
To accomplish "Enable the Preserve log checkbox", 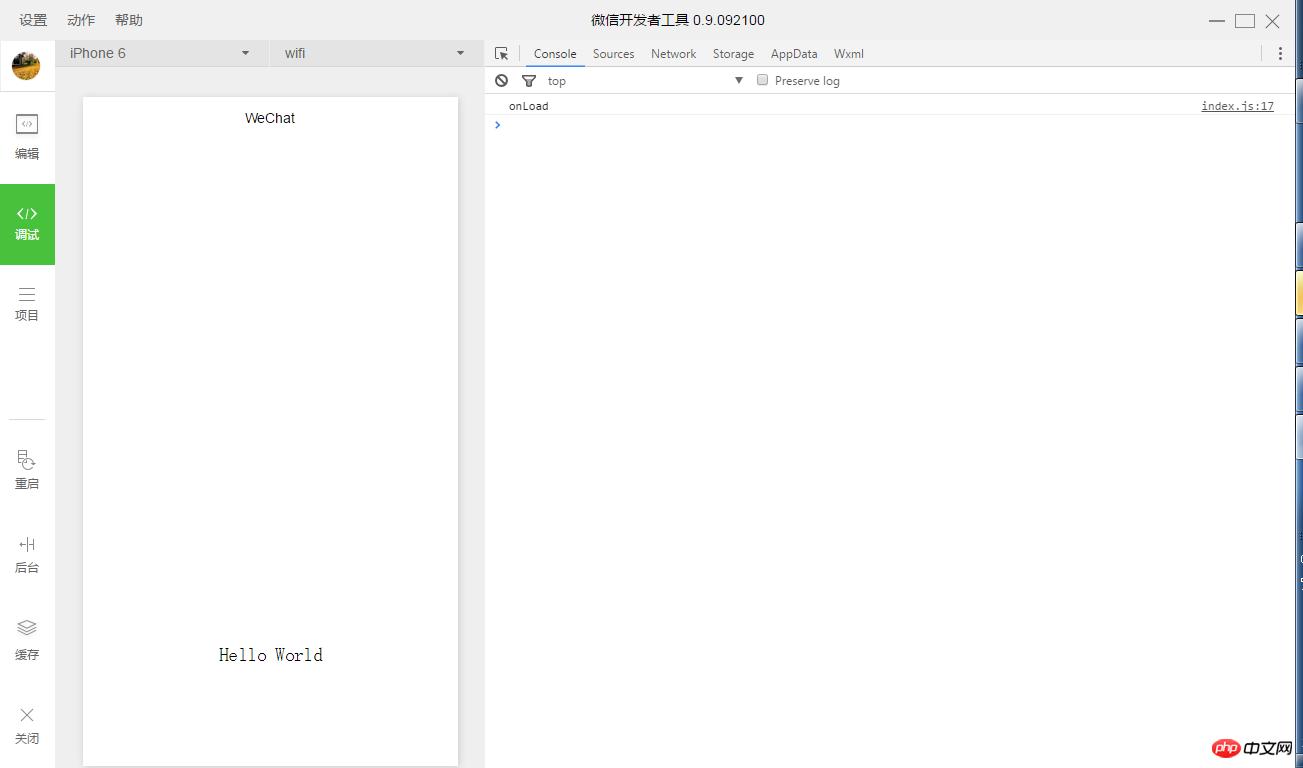I will tap(762, 80).
